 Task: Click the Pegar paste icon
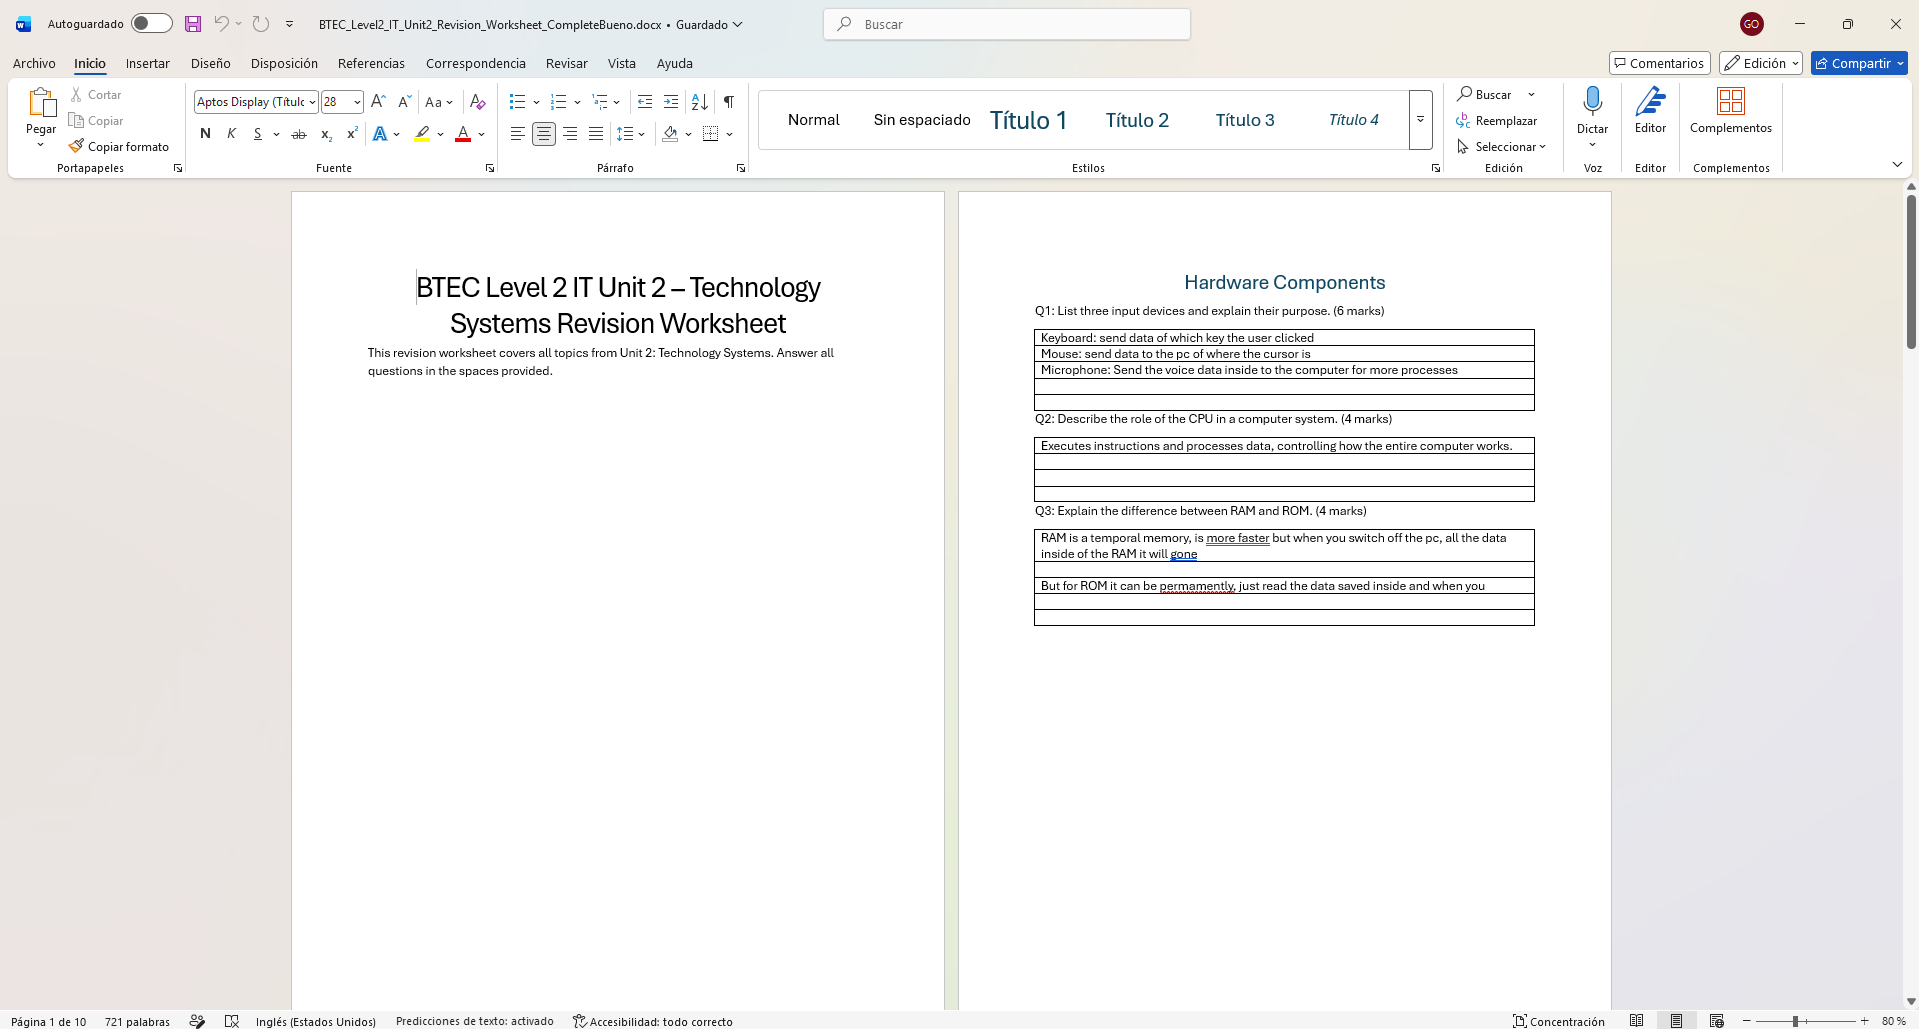tap(41, 104)
